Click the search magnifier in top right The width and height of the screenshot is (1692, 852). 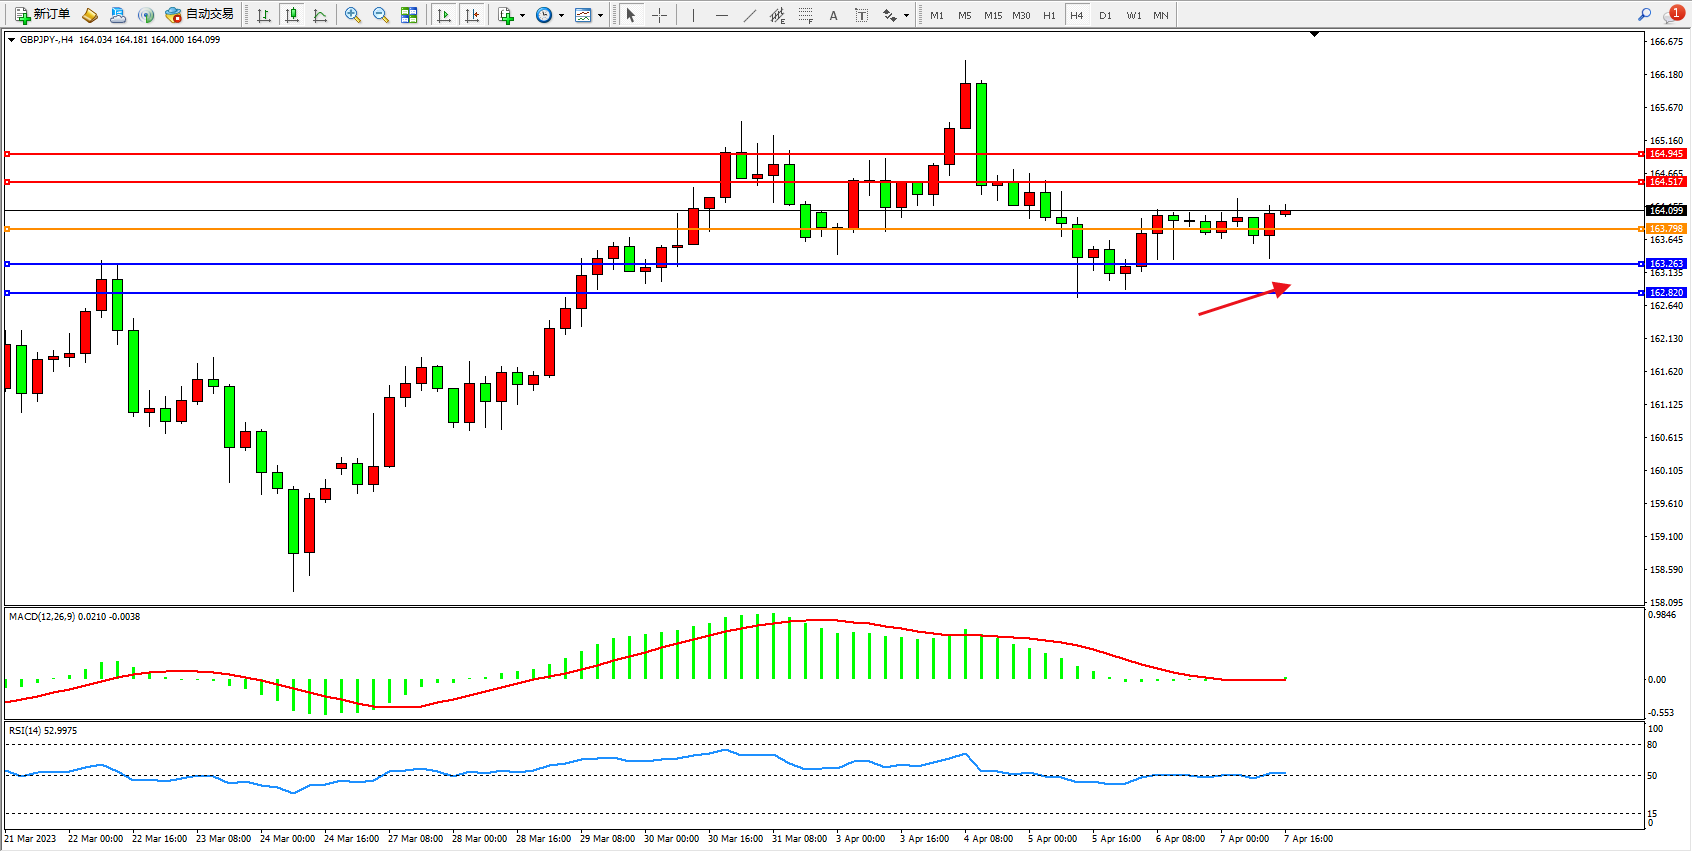tap(1644, 15)
